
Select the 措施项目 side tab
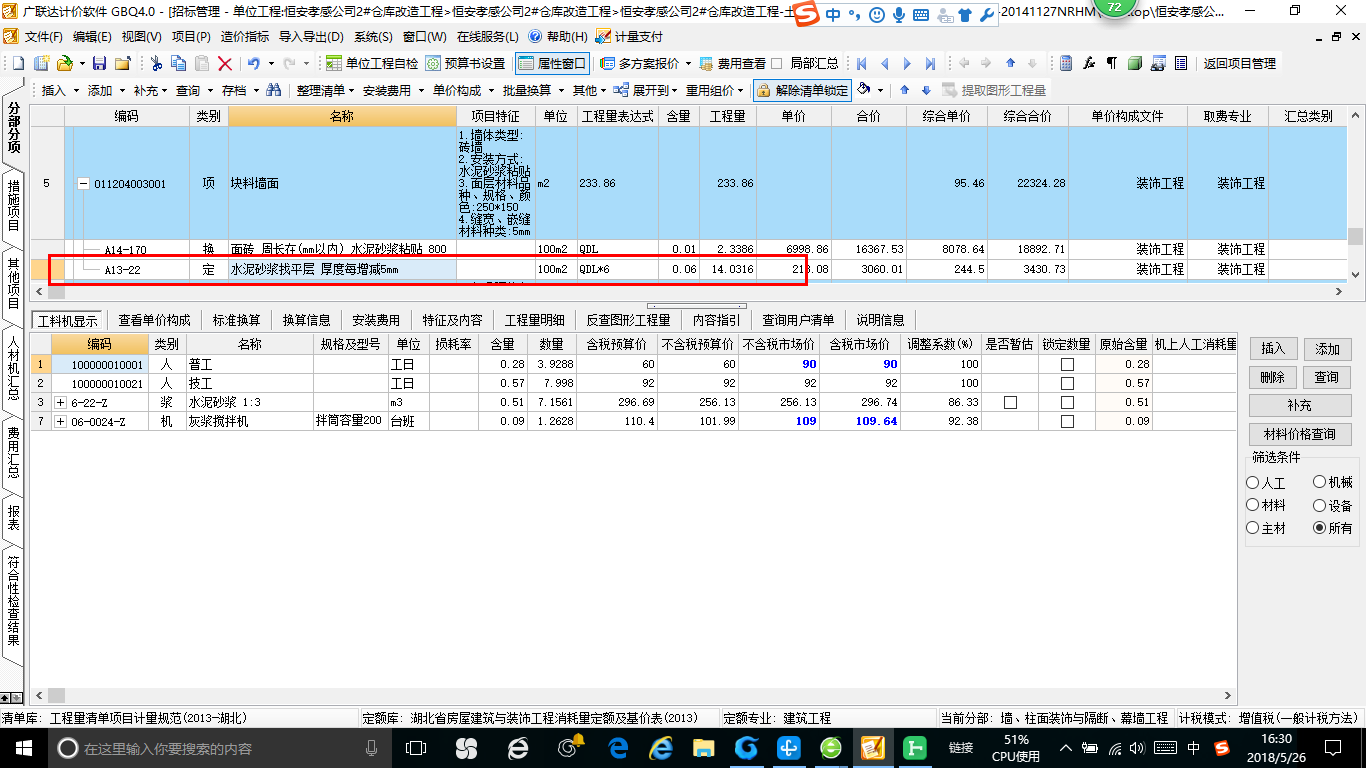13,204
